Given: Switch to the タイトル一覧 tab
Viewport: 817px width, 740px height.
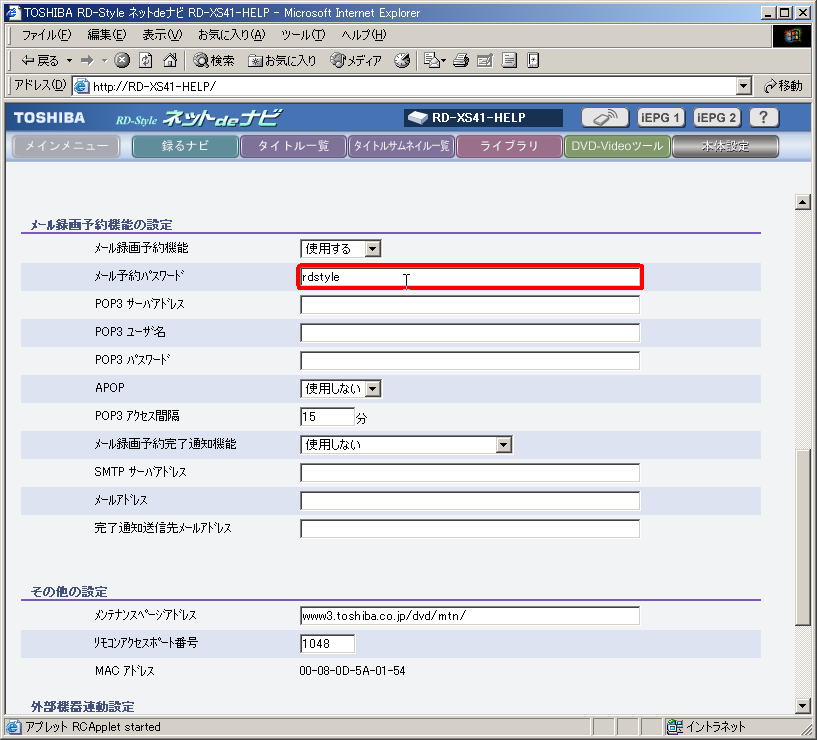Looking at the screenshot, I should pyautogui.click(x=293, y=146).
